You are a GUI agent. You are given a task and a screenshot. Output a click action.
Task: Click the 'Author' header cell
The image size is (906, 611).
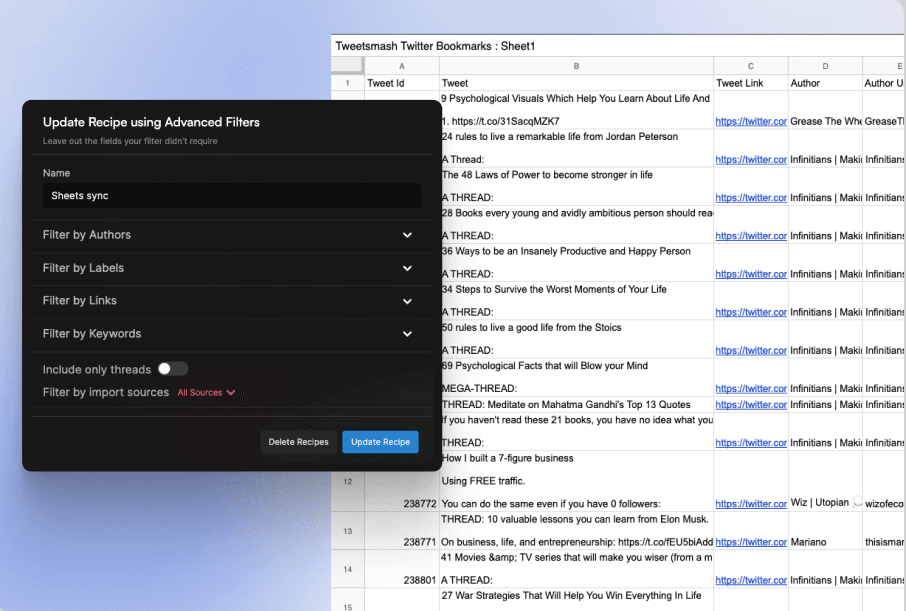click(x=825, y=83)
